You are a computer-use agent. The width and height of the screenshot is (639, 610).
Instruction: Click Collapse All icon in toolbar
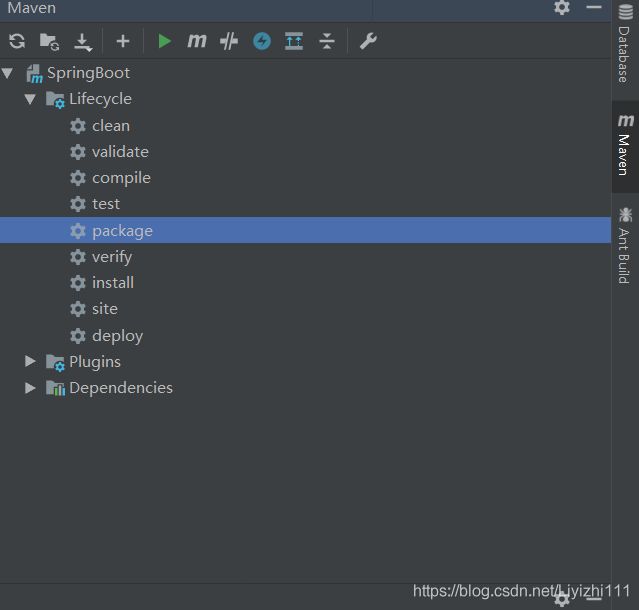[x=327, y=41]
